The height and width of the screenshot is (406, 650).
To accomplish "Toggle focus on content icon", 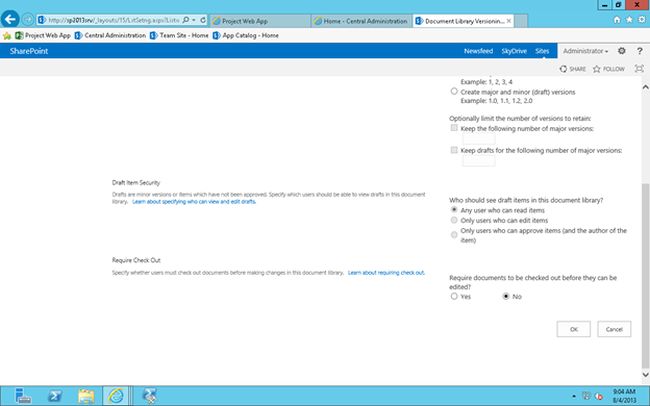I will pos(639,69).
